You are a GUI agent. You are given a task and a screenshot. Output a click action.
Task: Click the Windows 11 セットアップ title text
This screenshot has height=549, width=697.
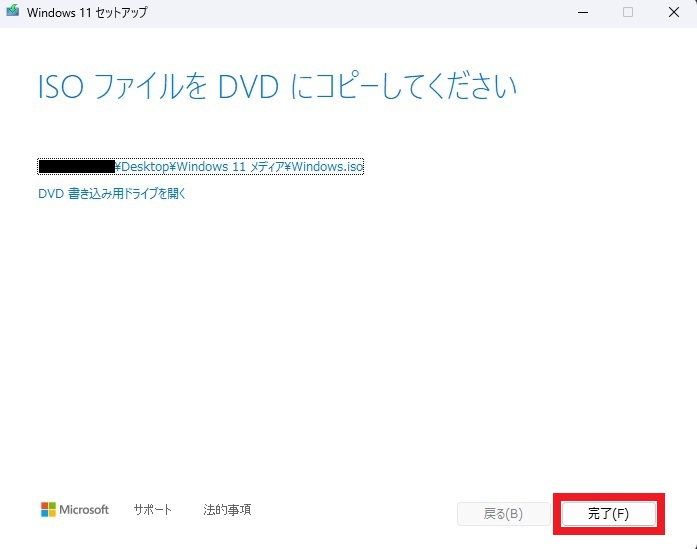[x=87, y=12]
